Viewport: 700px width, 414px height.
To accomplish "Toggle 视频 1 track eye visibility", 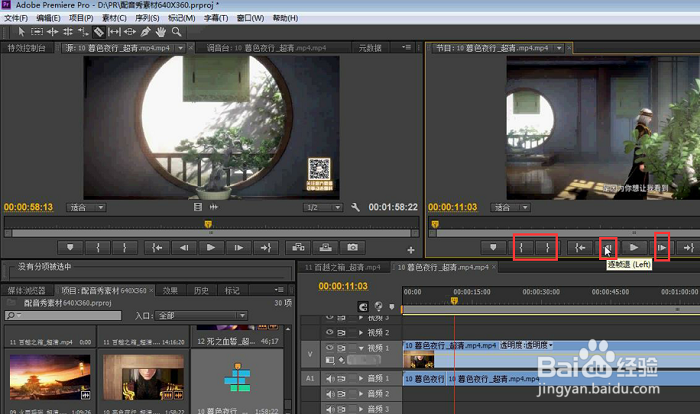I will coord(329,347).
